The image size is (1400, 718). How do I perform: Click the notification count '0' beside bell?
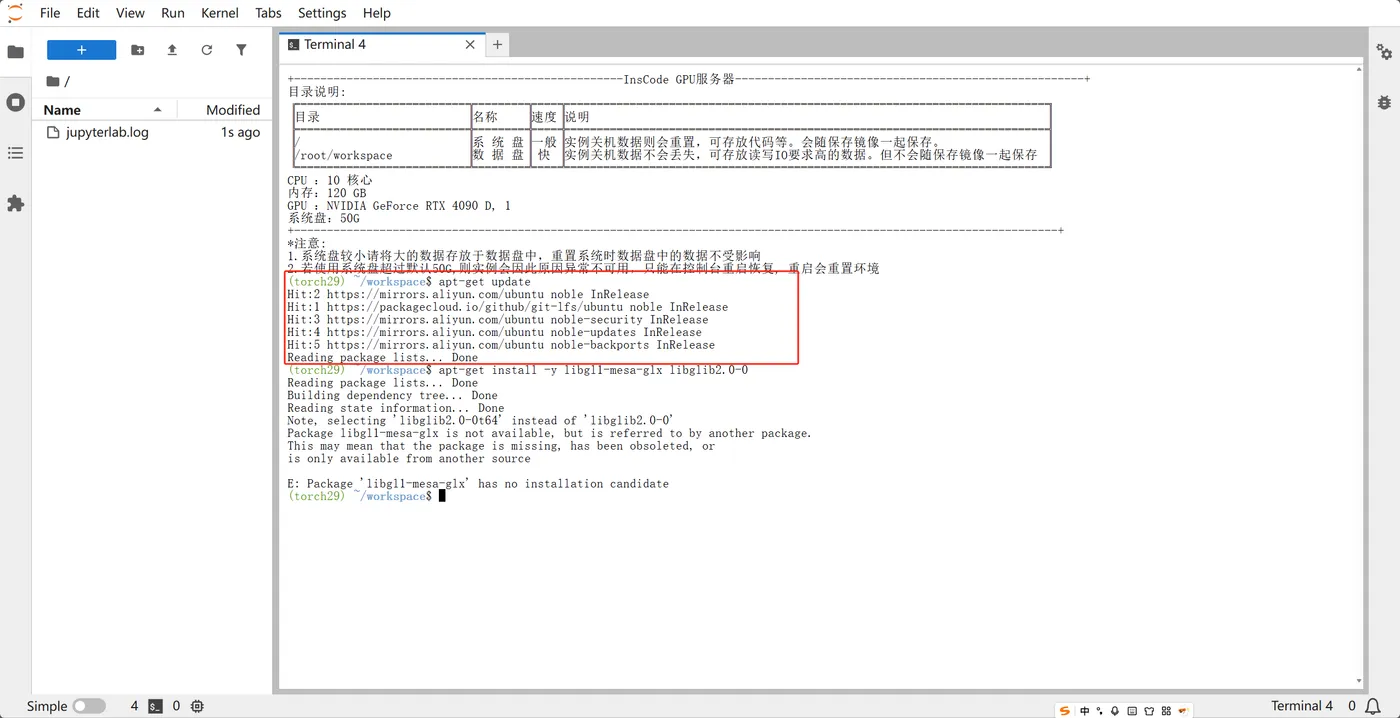click(1351, 706)
